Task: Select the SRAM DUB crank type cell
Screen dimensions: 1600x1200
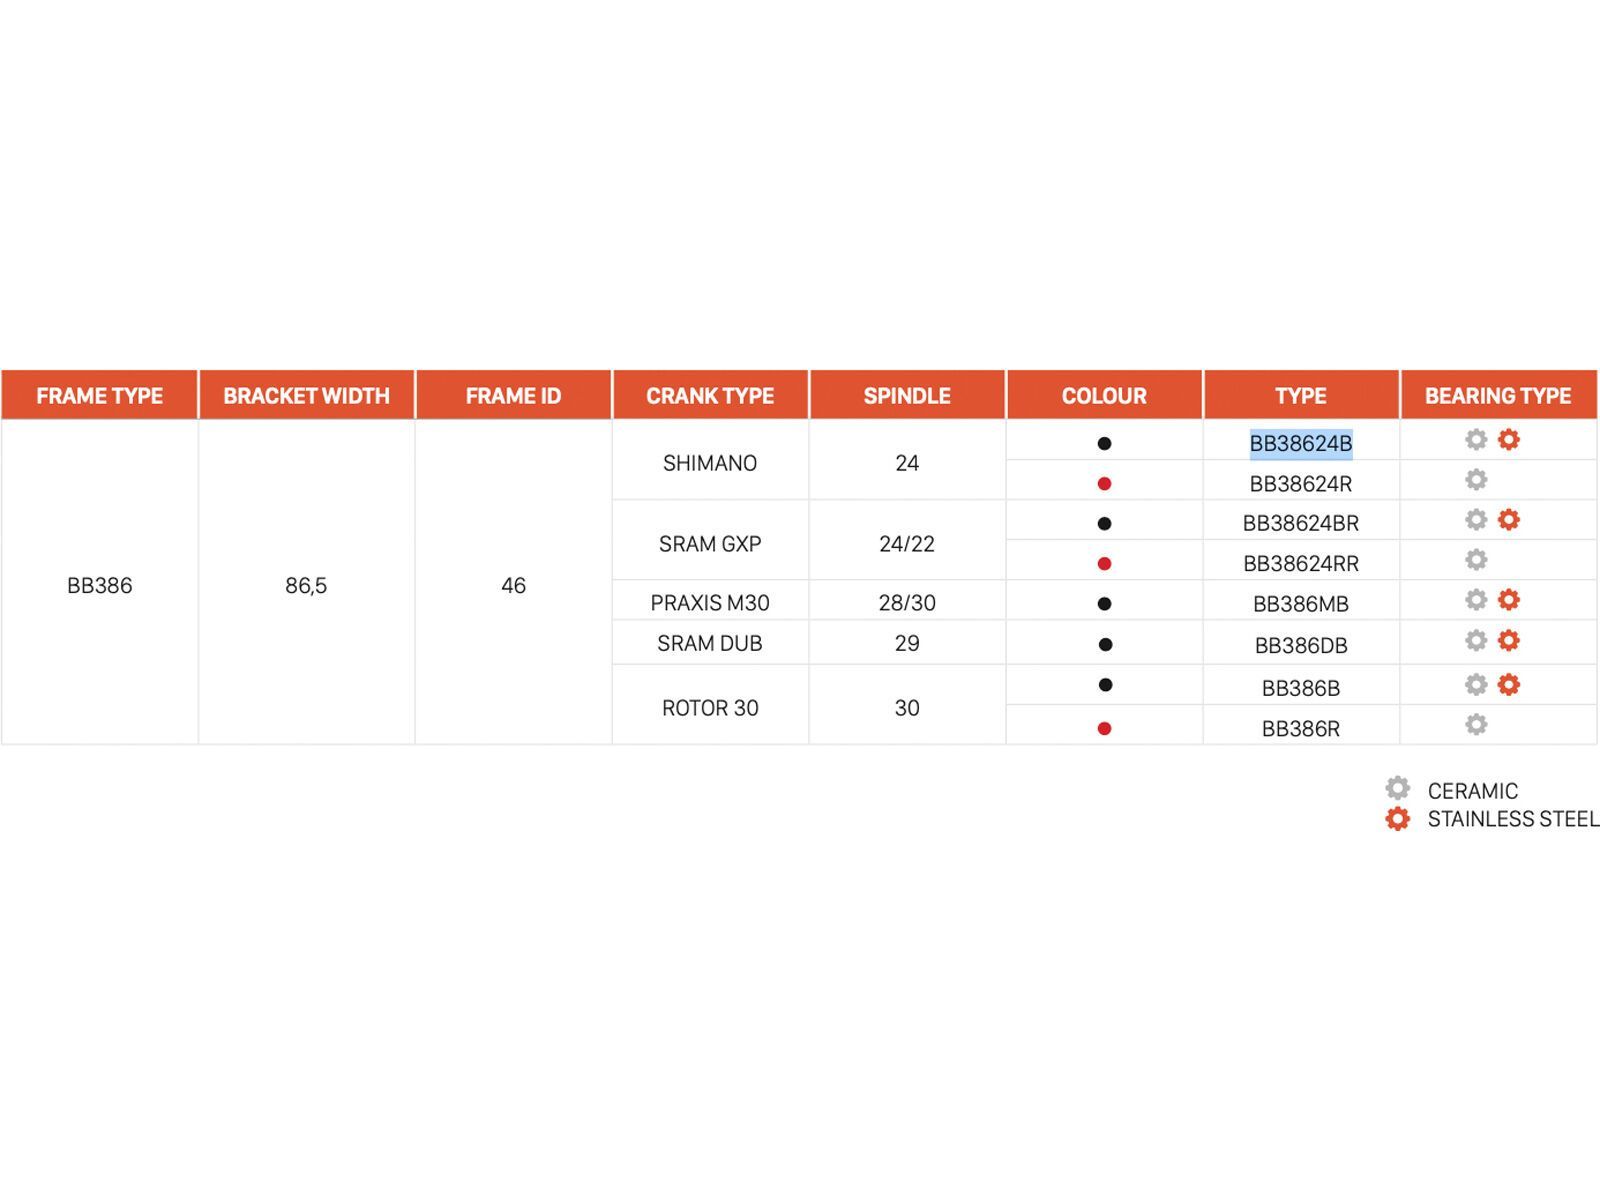Action: click(710, 644)
